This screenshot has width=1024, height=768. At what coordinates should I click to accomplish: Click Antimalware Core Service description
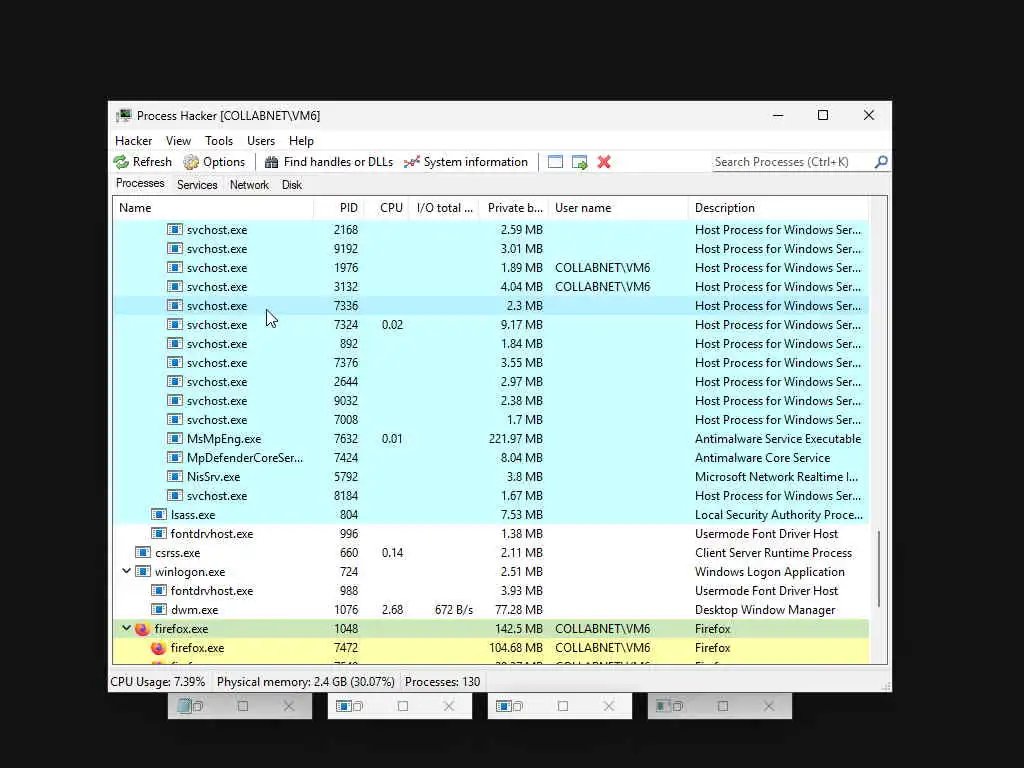click(x=762, y=458)
